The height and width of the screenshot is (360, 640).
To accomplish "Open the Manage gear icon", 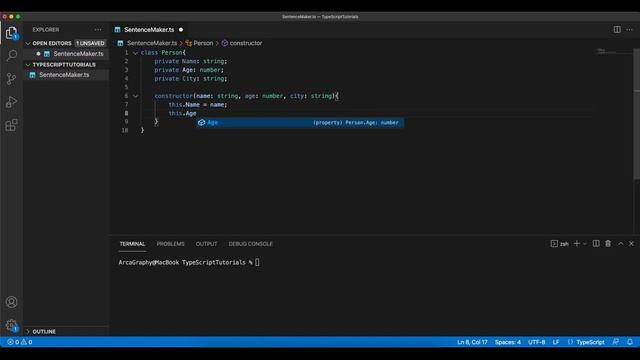I will pos(11,325).
